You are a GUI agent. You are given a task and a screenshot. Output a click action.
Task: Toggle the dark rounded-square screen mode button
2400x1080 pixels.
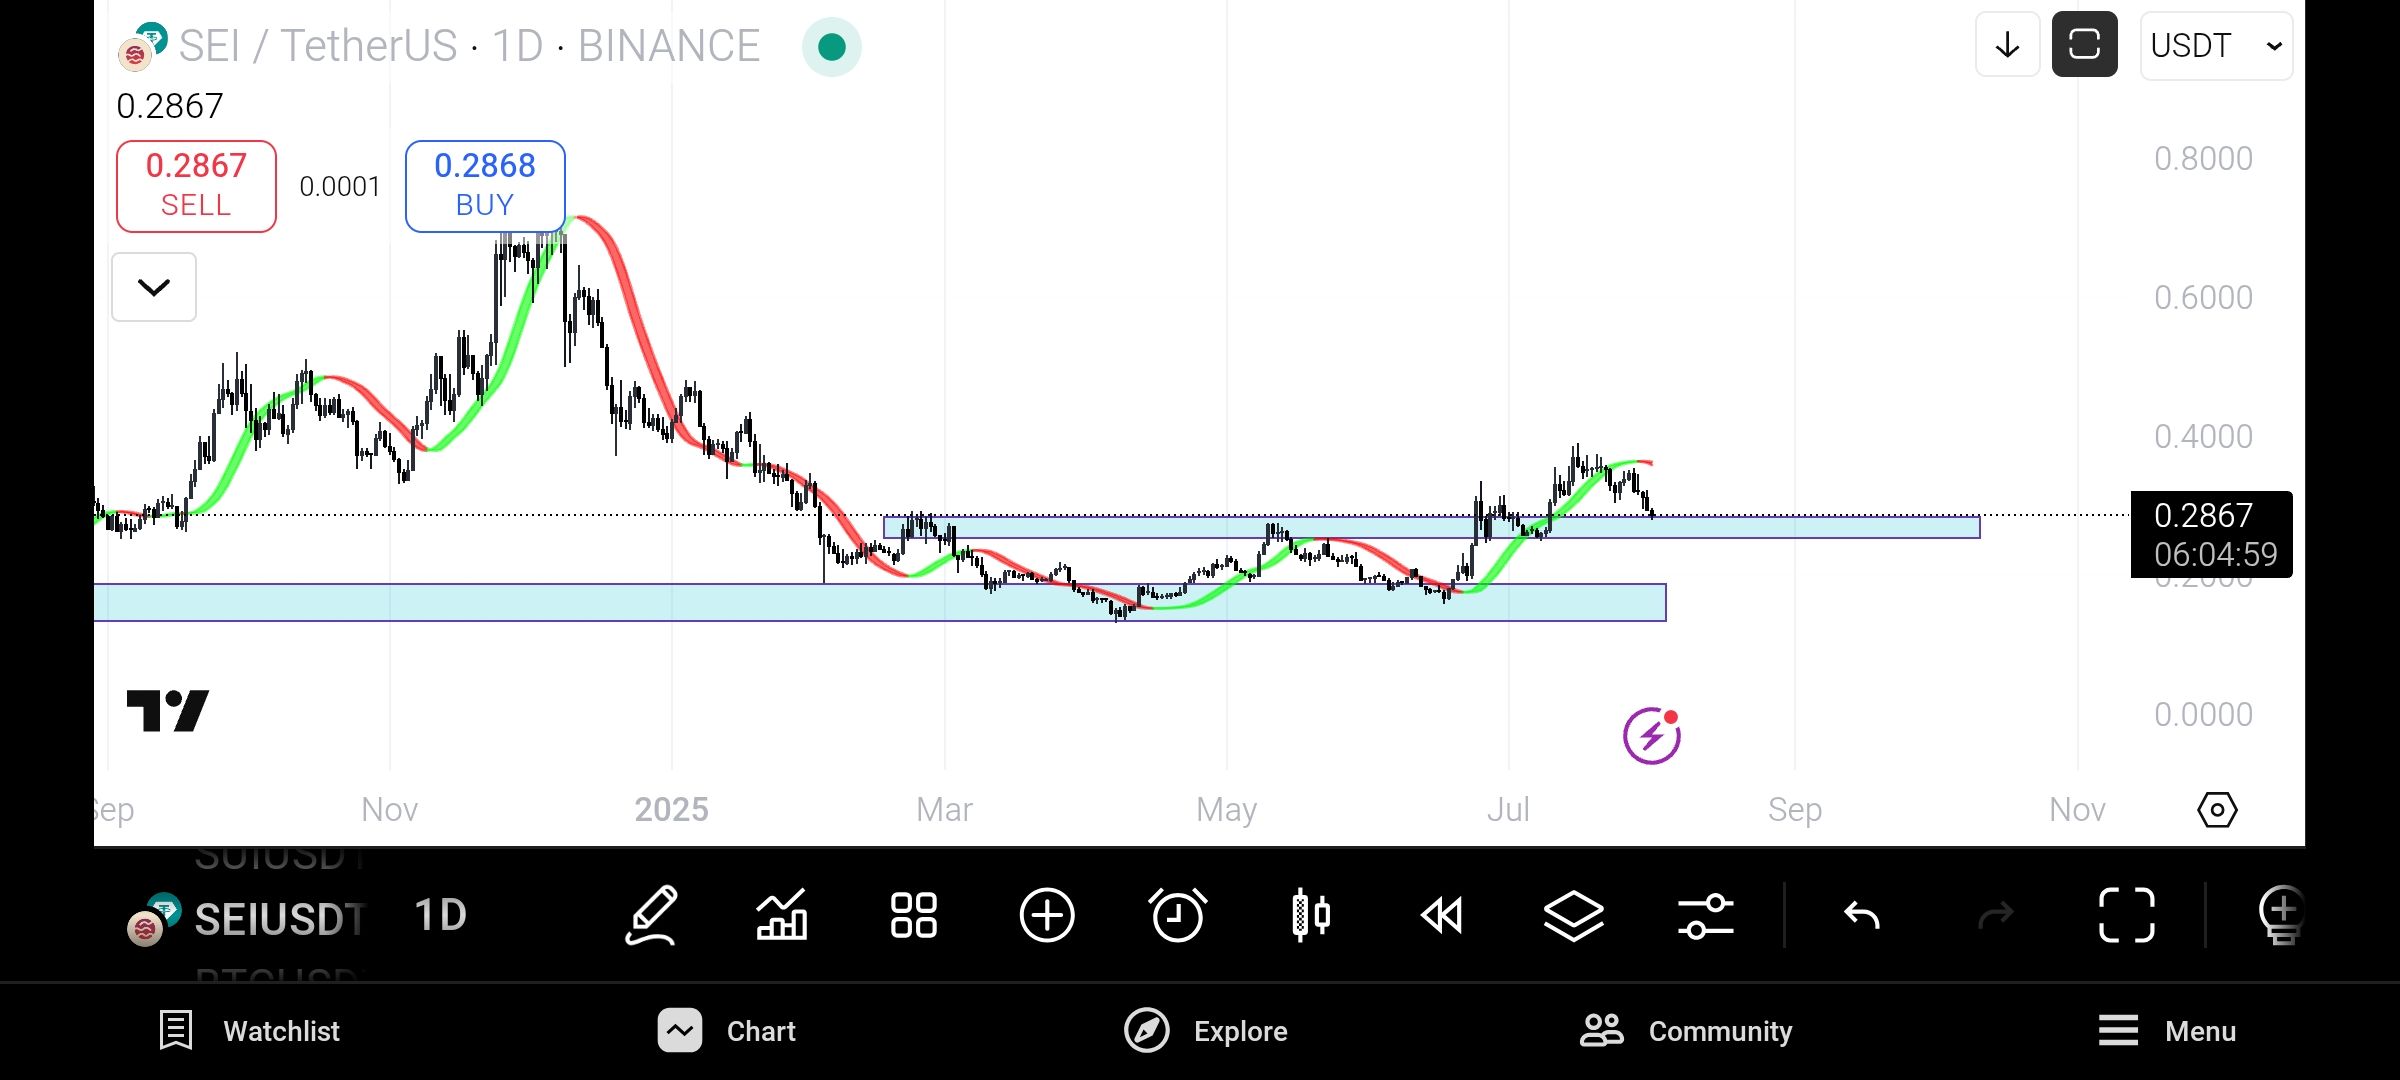coord(2084,45)
